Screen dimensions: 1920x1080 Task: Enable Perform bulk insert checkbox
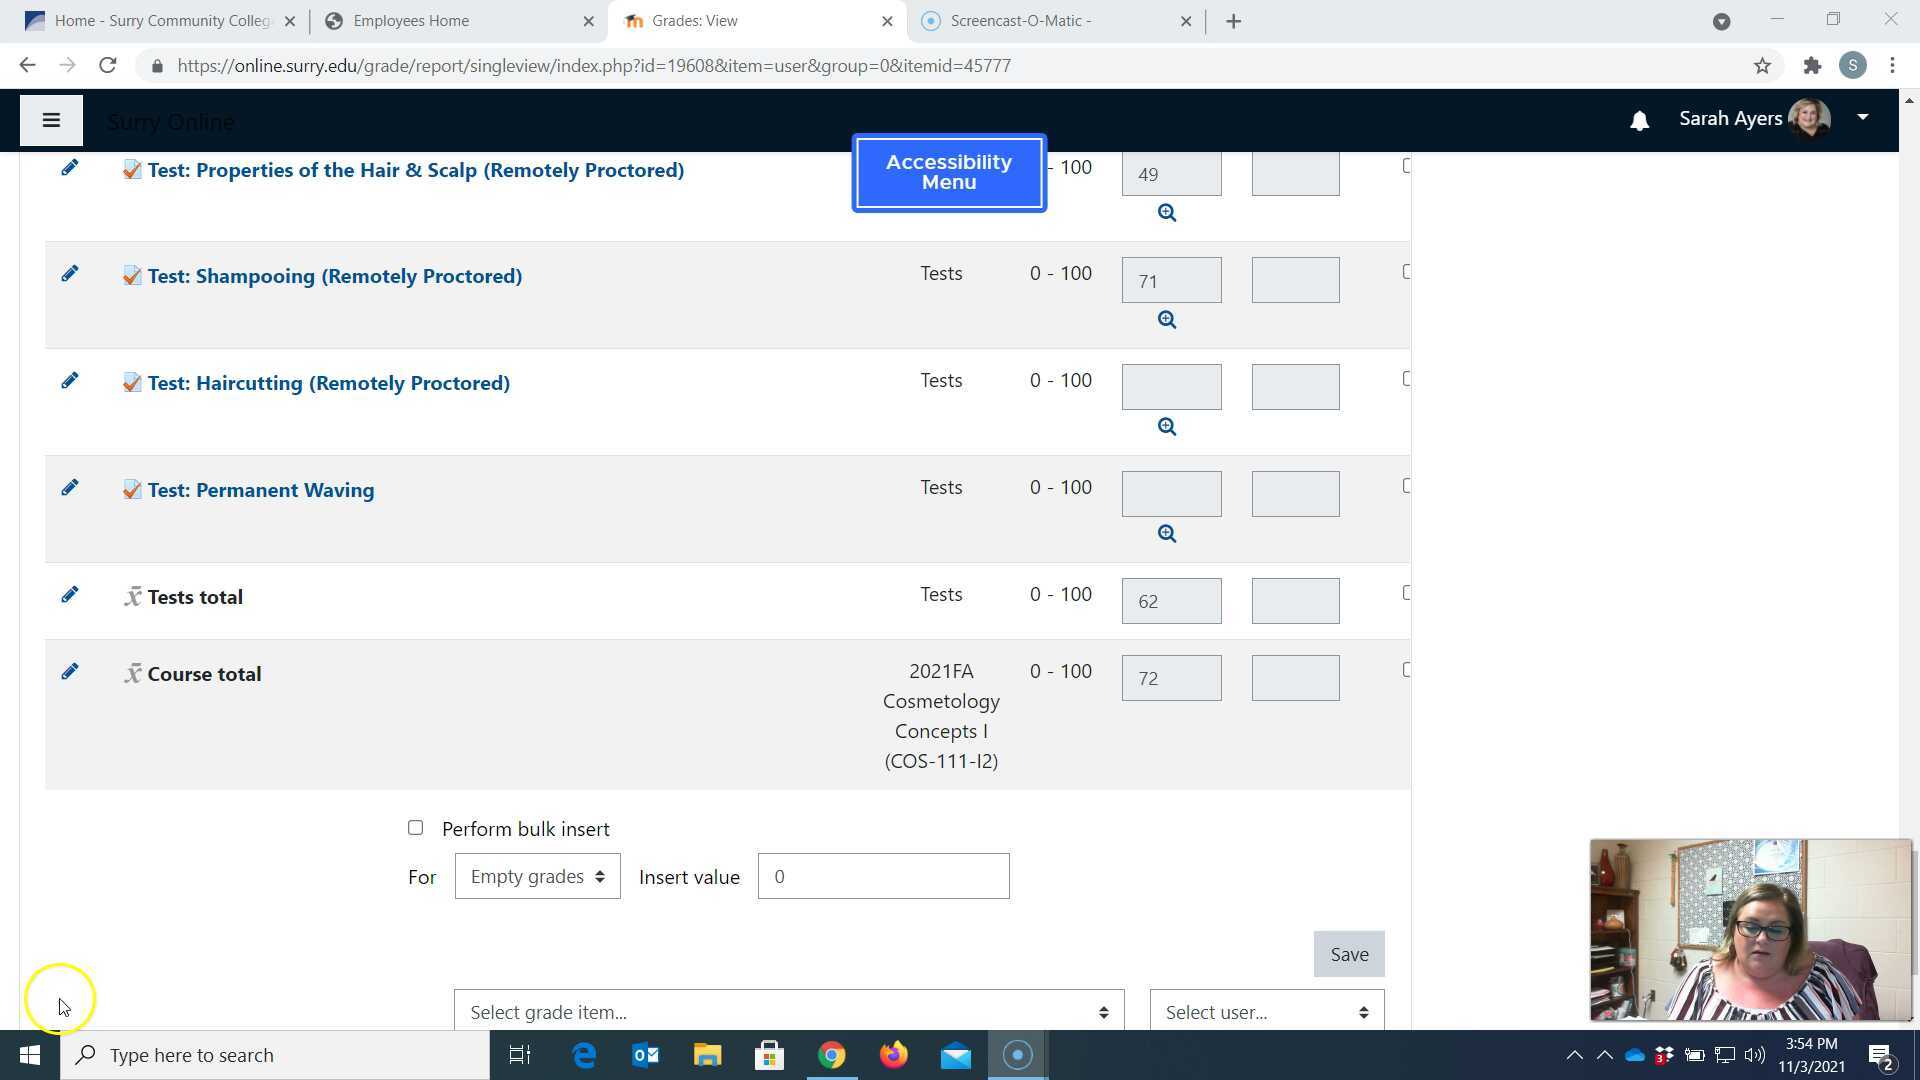pos(415,828)
